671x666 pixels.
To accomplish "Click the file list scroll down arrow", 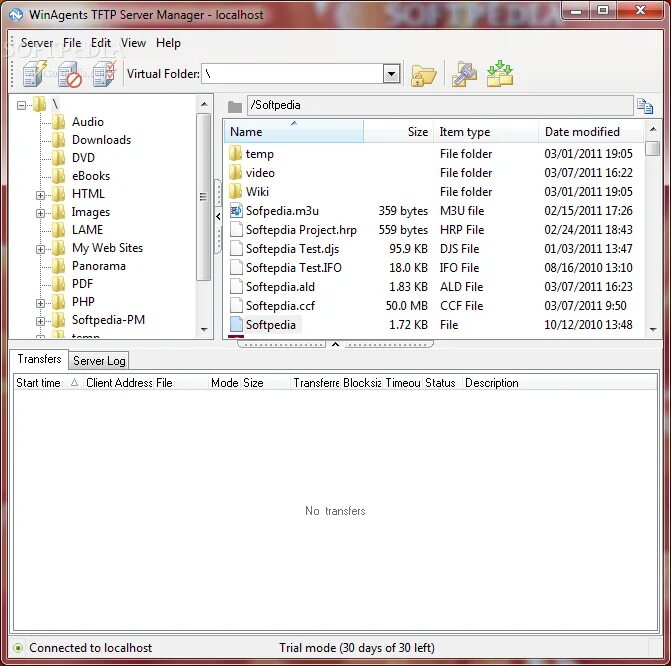I will 653,329.
